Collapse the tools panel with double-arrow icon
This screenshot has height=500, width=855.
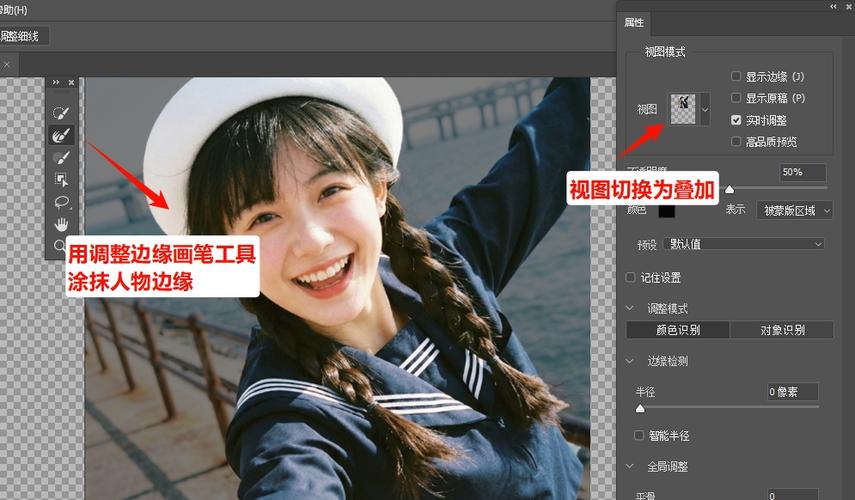[x=56, y=82]
